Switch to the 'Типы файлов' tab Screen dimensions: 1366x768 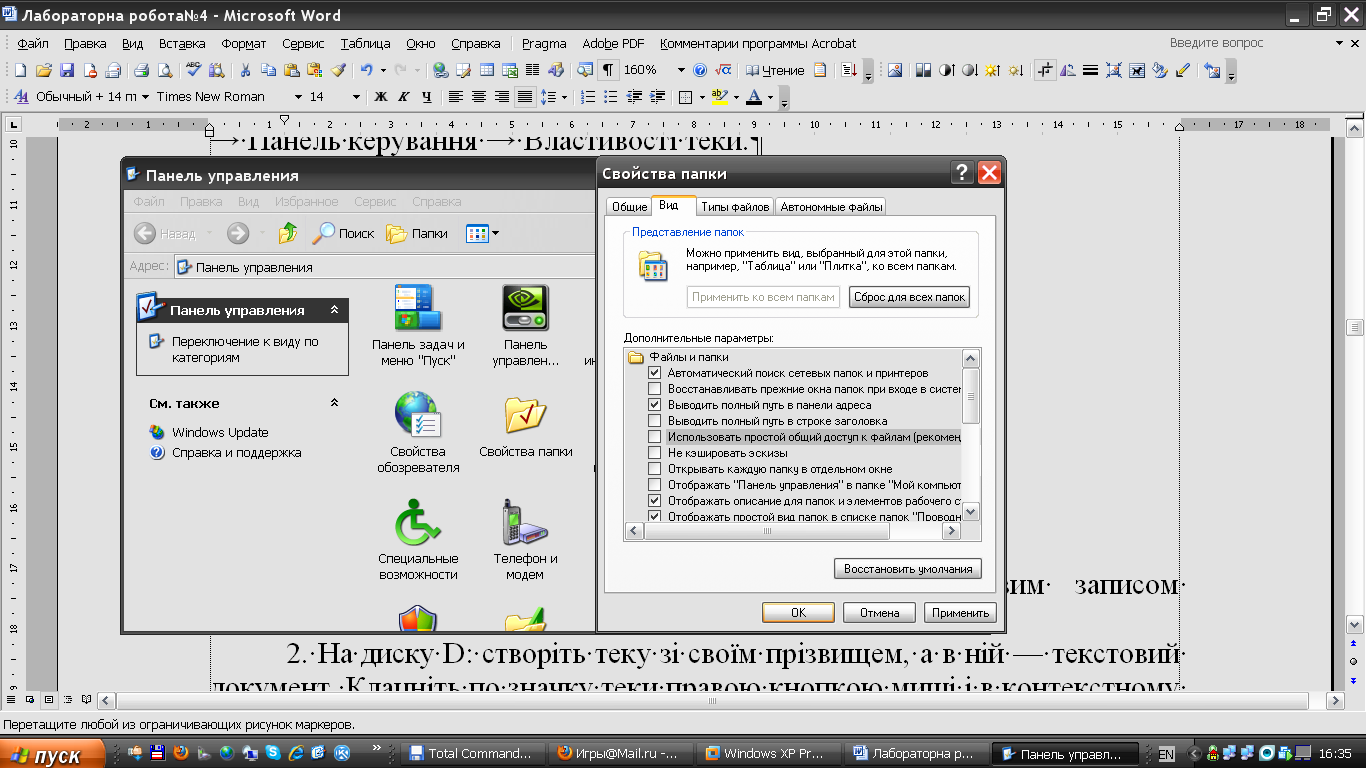point(735,207)
